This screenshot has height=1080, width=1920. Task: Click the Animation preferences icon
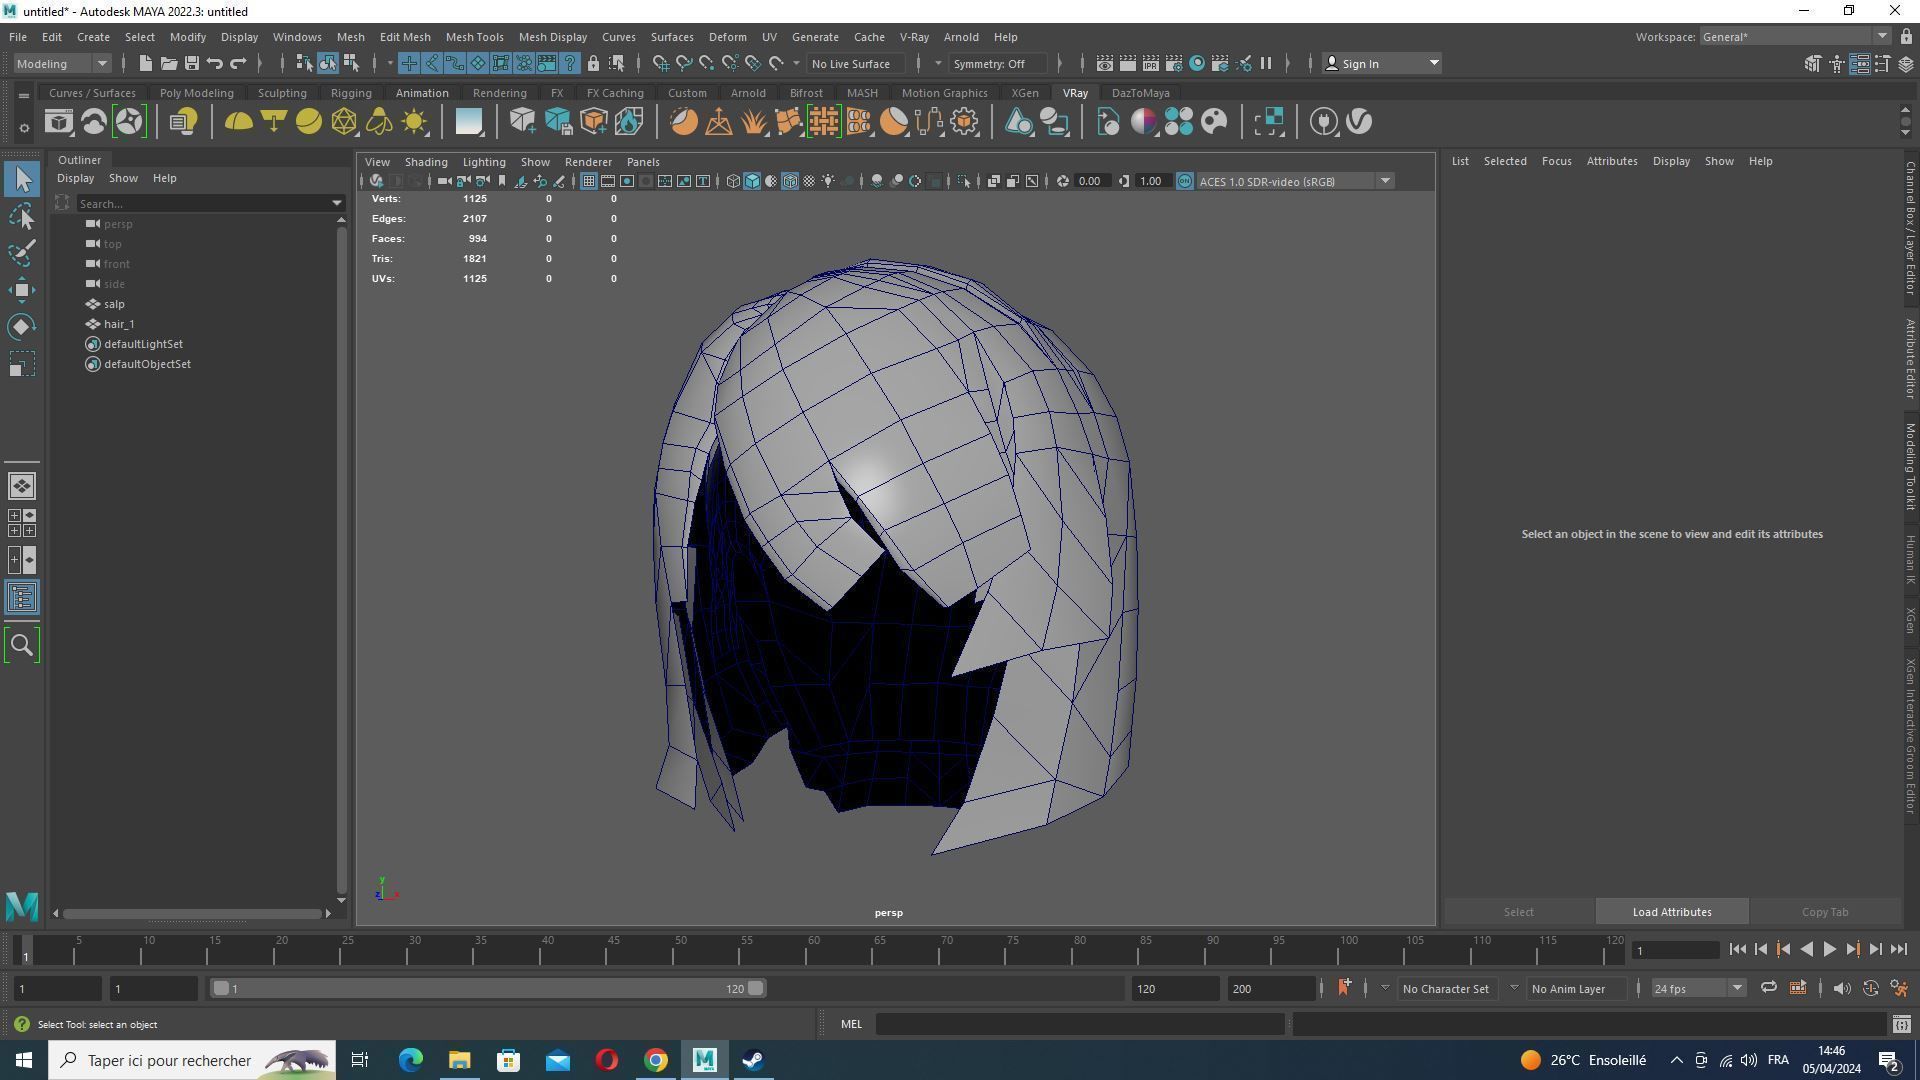click(x=1899, y=989)
